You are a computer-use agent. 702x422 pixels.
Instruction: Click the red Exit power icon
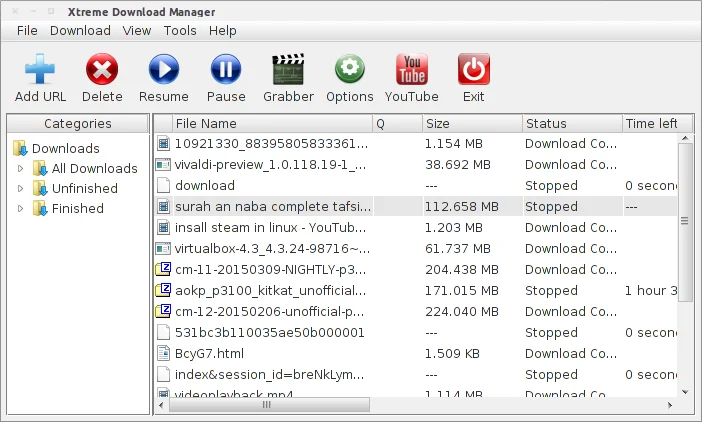pyautogui.click(x=474, y=69)
